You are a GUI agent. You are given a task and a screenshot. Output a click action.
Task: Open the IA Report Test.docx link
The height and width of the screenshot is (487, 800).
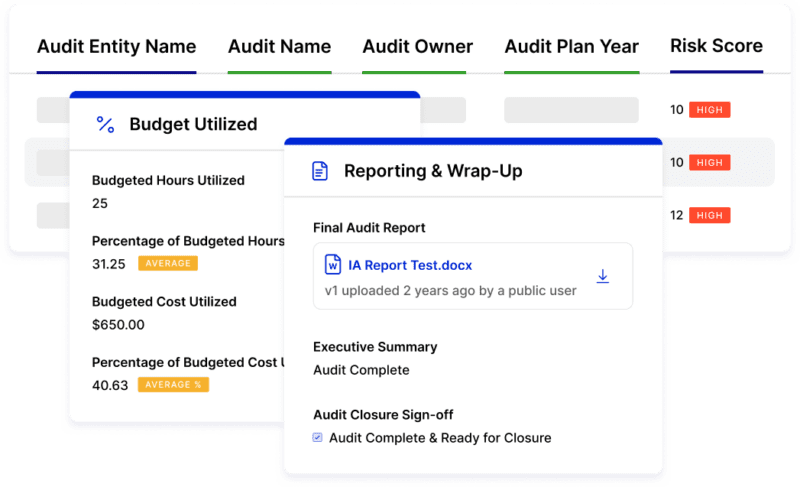[410, 265]
